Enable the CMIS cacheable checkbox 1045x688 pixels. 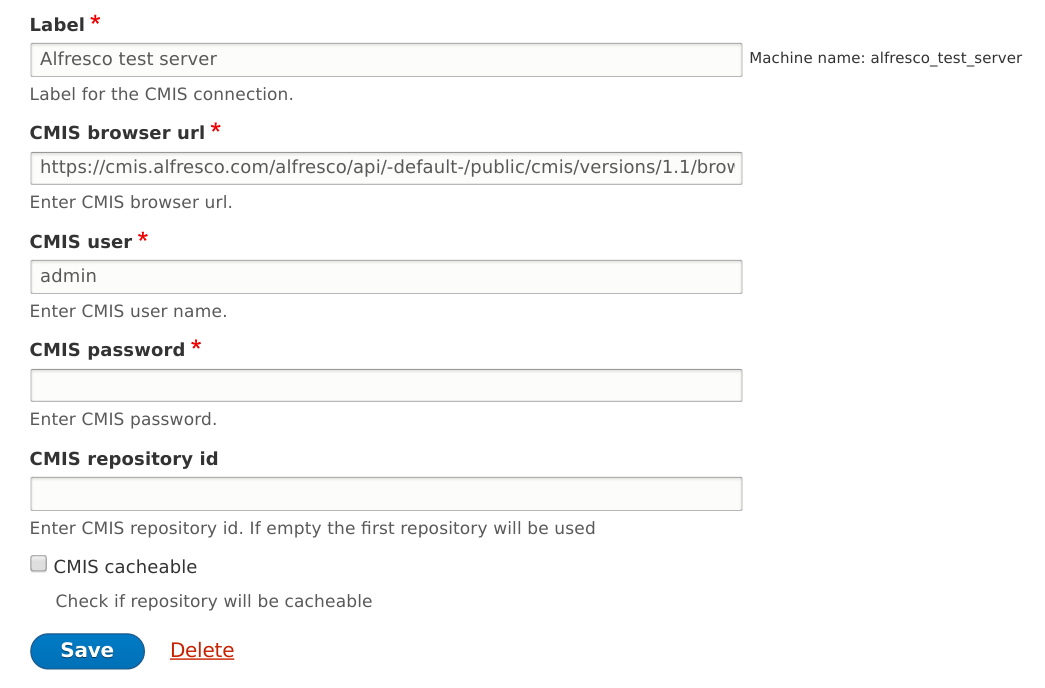tap(39, 564)
